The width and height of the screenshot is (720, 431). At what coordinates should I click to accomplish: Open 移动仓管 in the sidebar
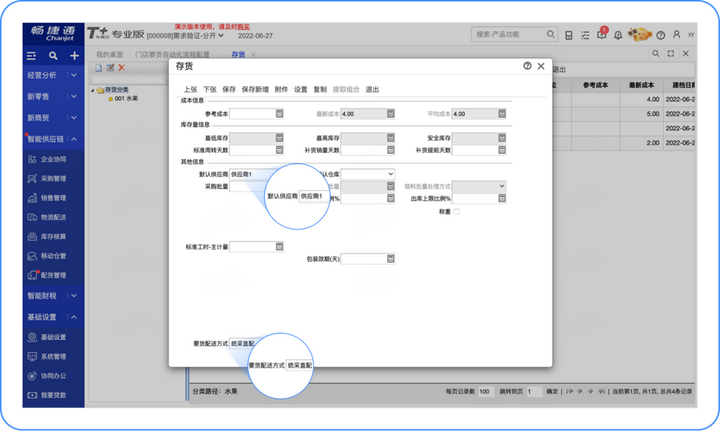tap(53, 256)
